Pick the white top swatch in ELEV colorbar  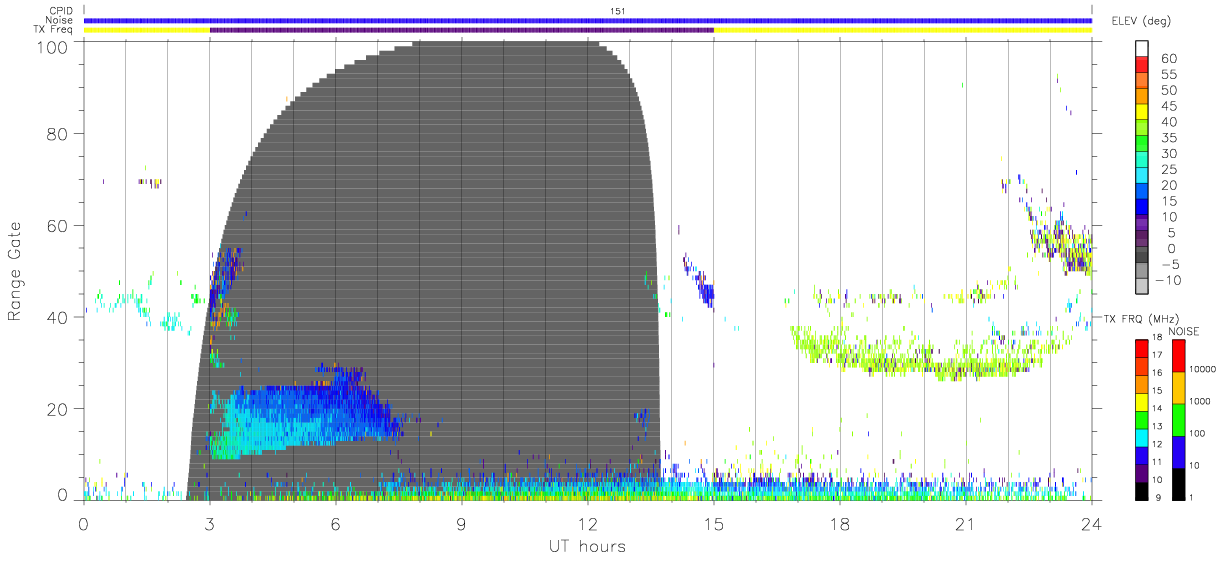click(1142, 49)
